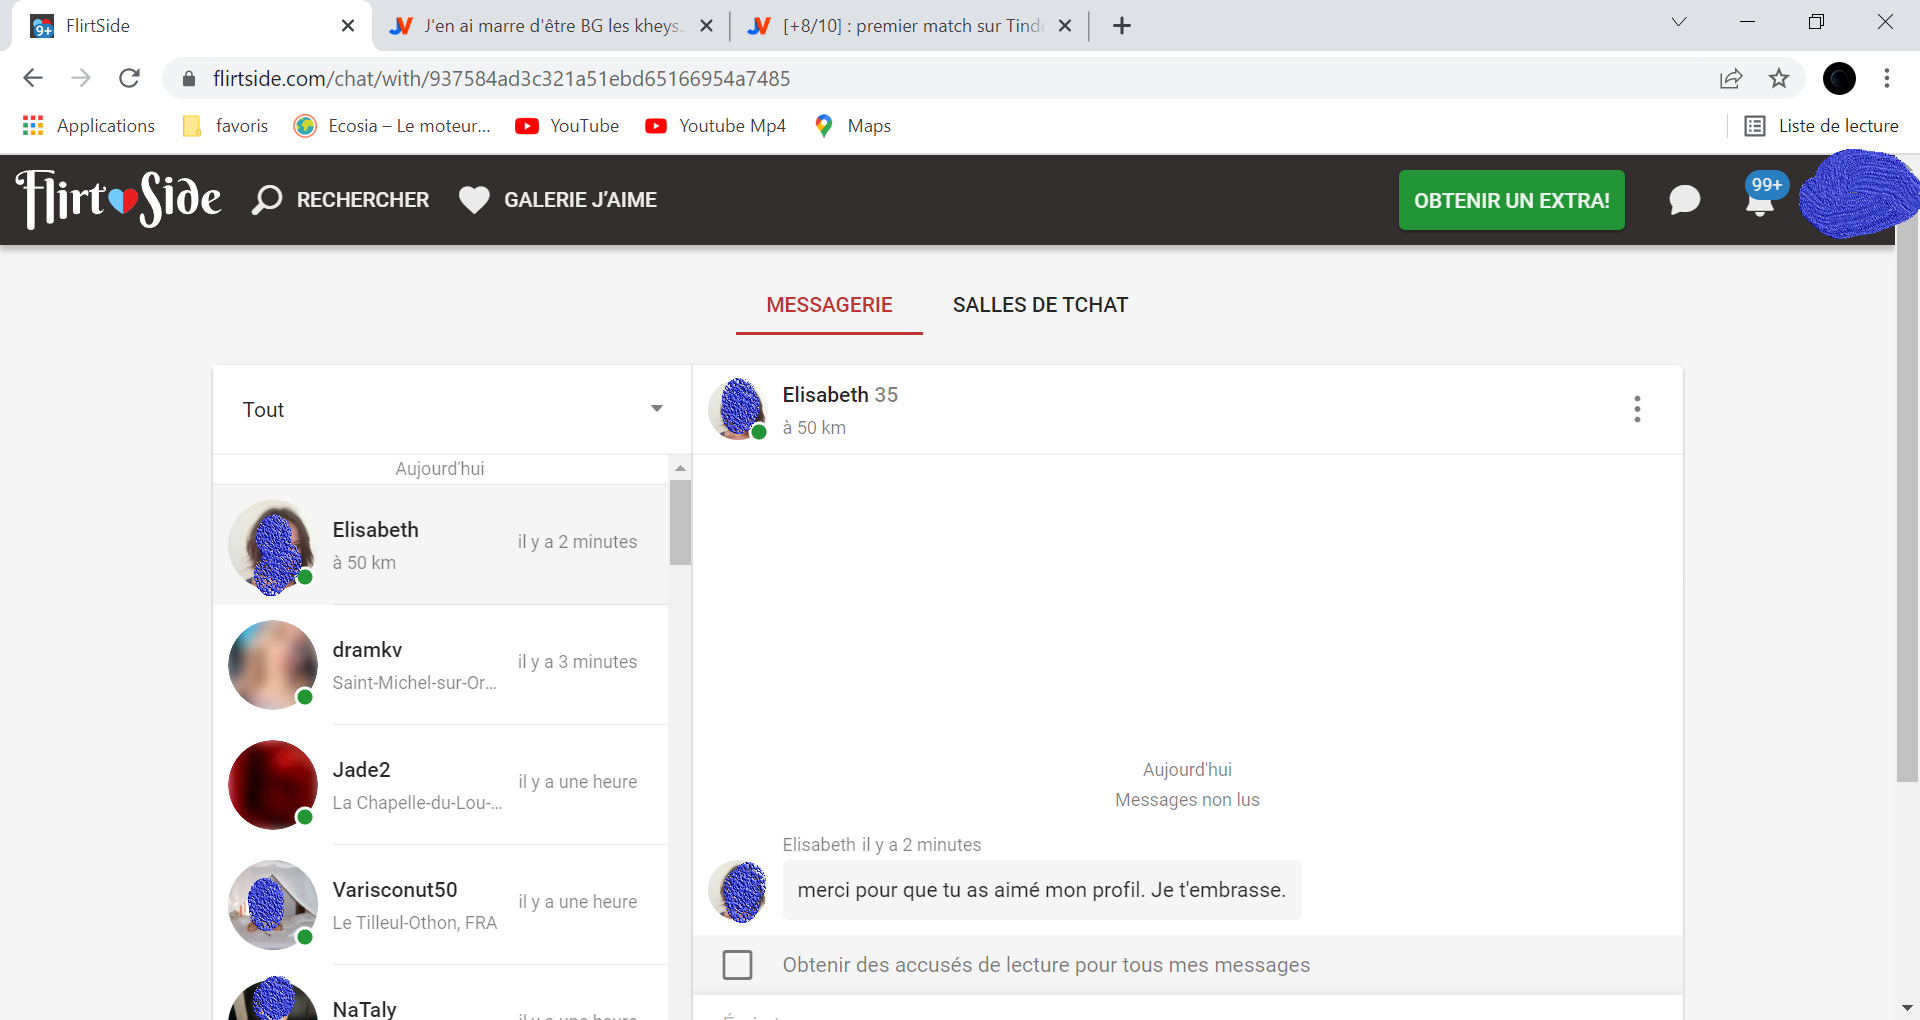Click the "il y a 3 minutes" timestamp
Image resolution: width=1920 pixels, height=1020 pixels.
coord(577,662)
